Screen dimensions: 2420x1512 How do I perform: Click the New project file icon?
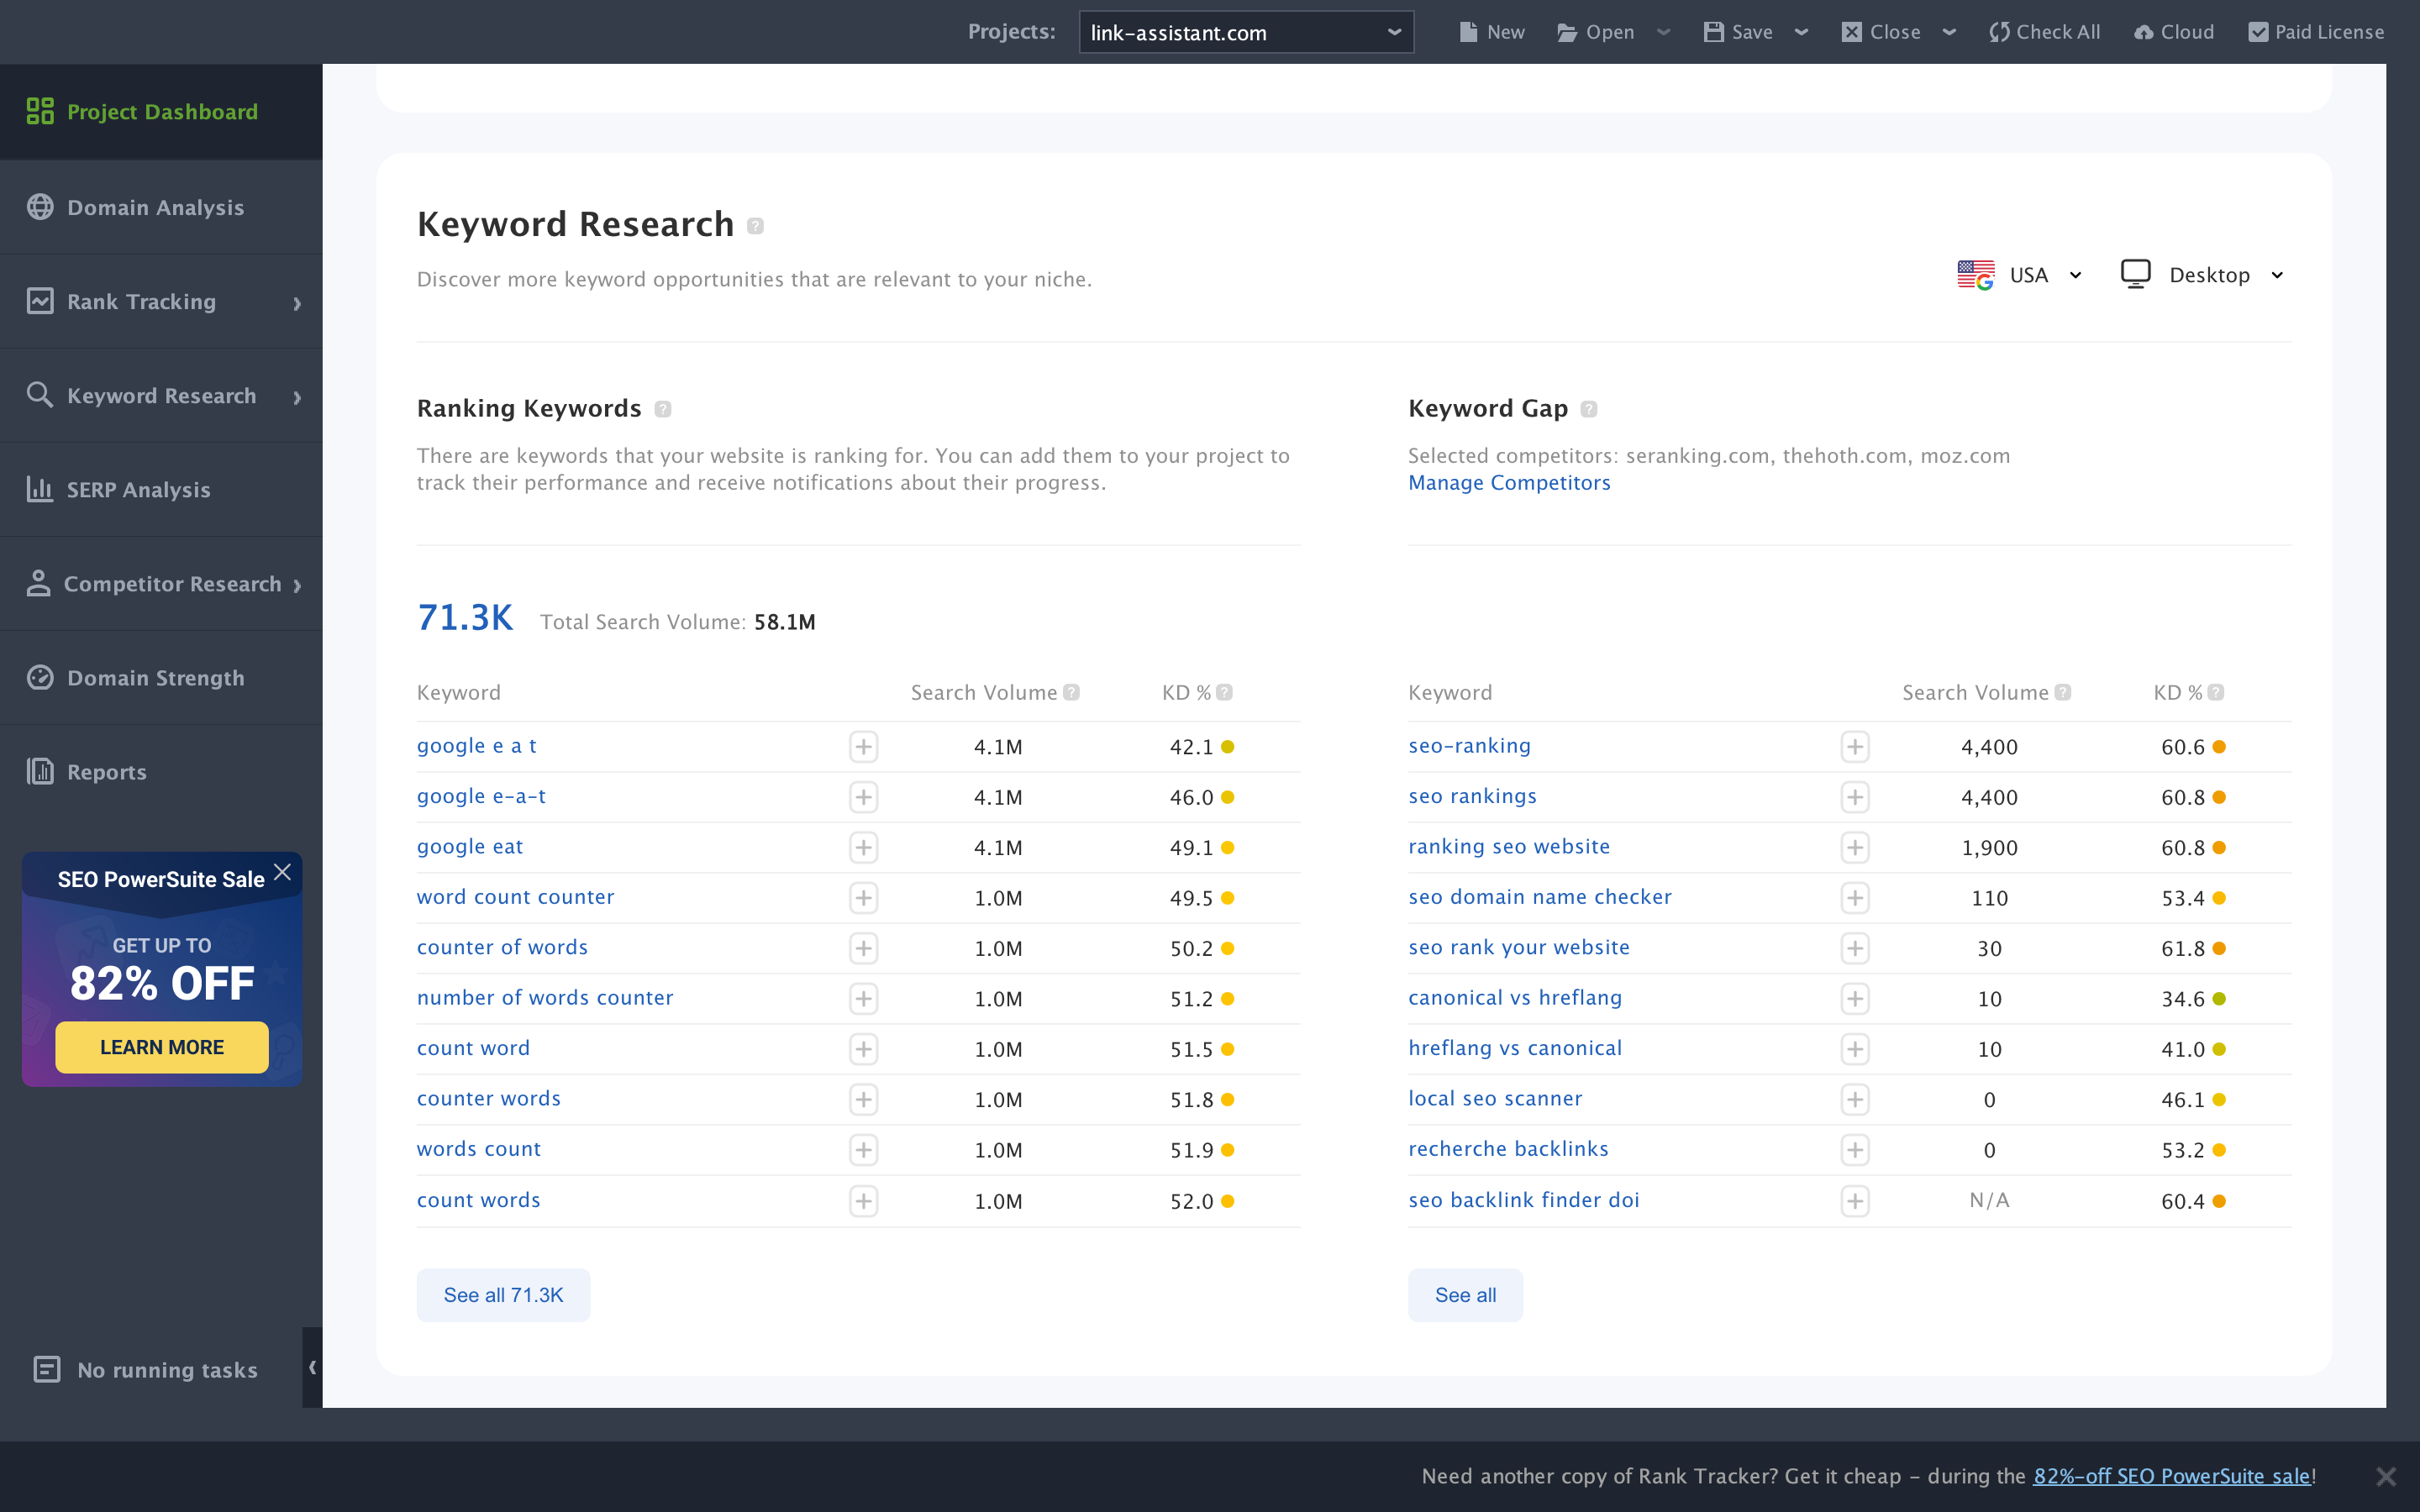[1468, 32]
